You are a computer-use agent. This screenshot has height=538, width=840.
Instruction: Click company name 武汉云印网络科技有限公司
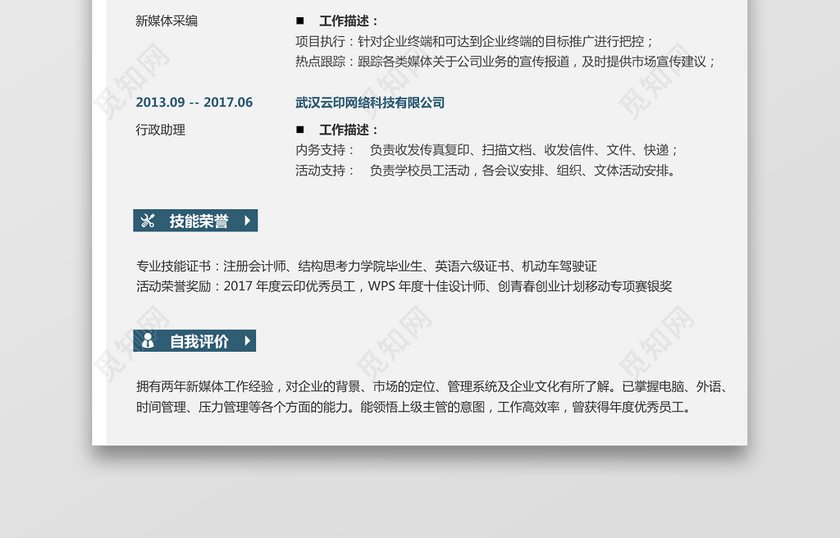coord(370,102)
